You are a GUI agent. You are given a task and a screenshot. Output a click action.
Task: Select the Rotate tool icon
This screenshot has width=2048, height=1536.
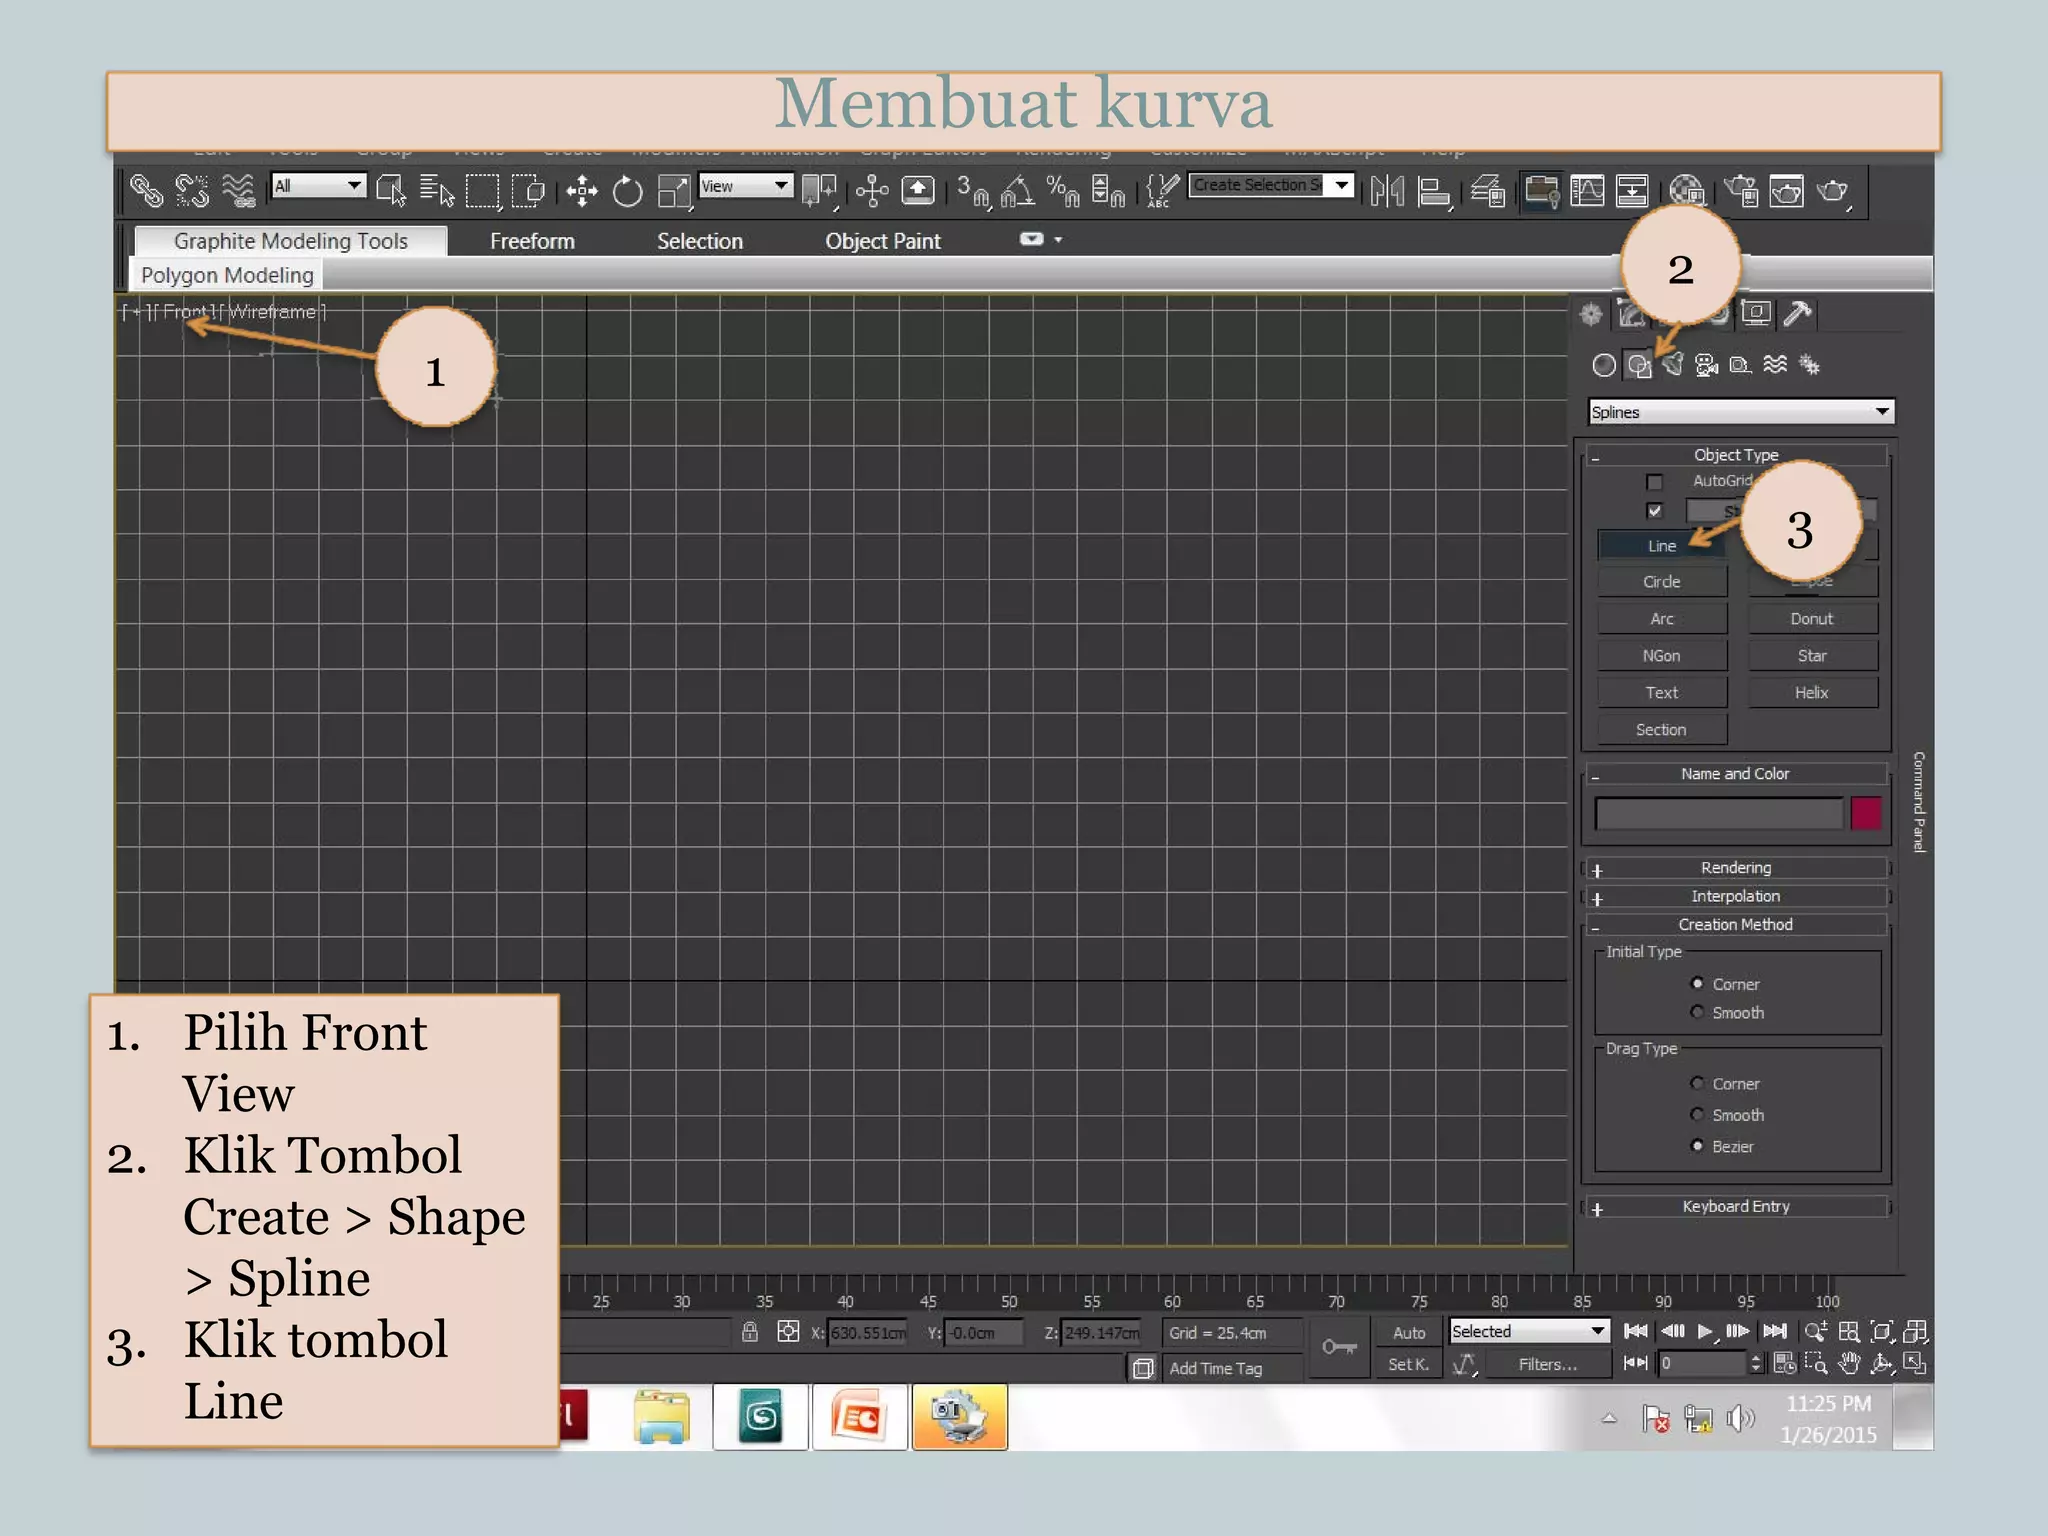(x=627, y=191)
